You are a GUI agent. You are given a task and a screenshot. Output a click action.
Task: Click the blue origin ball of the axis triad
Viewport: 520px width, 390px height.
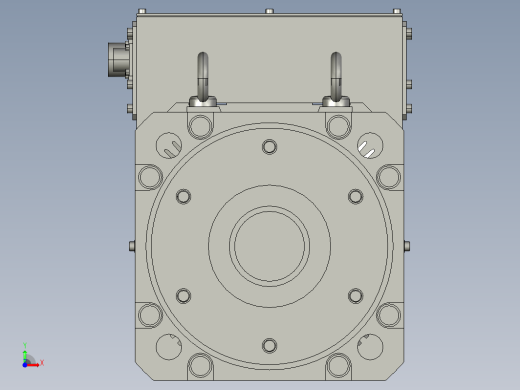pos(25,365)
